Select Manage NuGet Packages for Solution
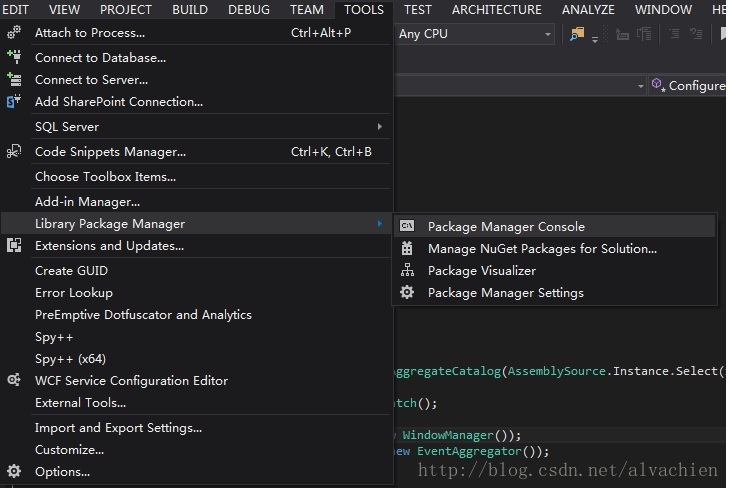The width and height of the screenshot is (729, 490). (x=555, y=249)
